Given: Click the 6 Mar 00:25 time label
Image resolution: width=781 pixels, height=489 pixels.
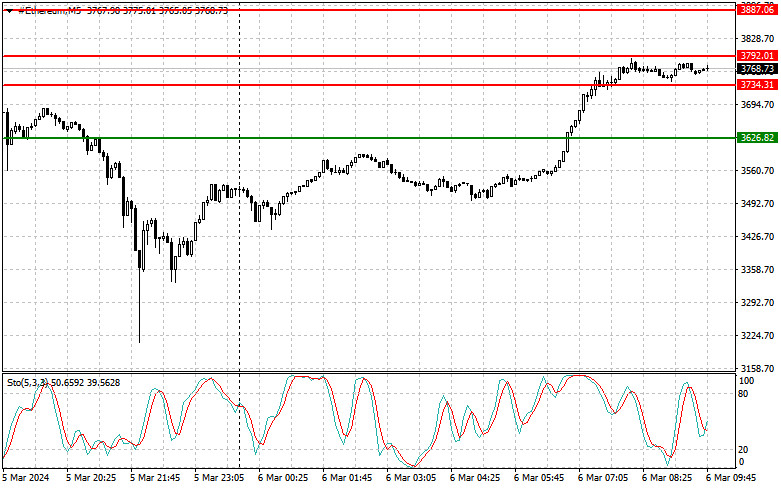Looking at the screenshot, I should [283, 478].
